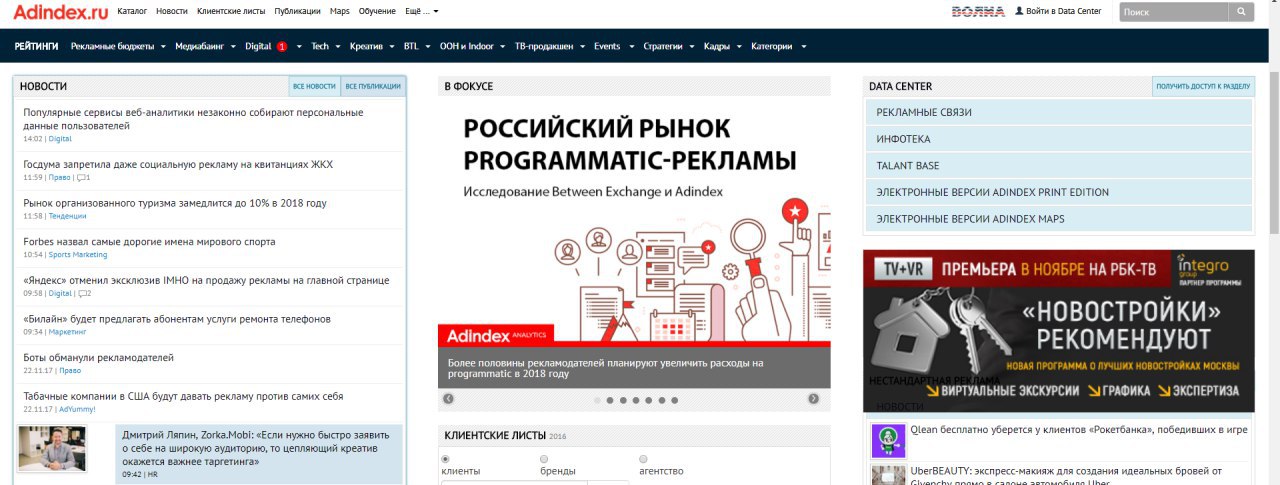Click the Qlean news thumbnail icon
Viewport: 1280px width, 485px height.
[x=888, y=440]
